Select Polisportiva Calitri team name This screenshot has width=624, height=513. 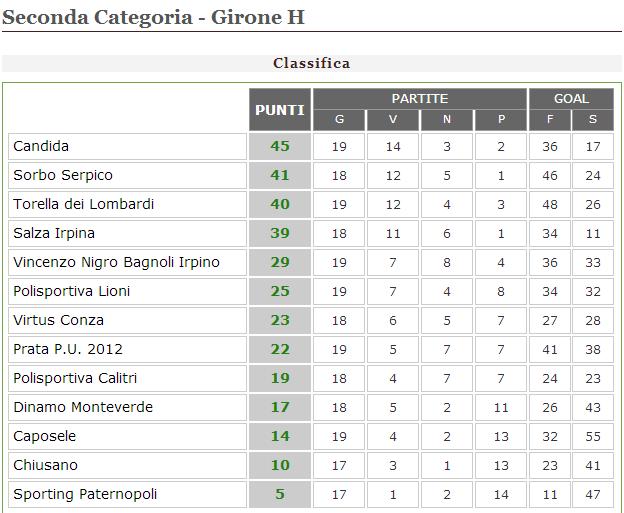pyautogui.click(x=75, y=379)
